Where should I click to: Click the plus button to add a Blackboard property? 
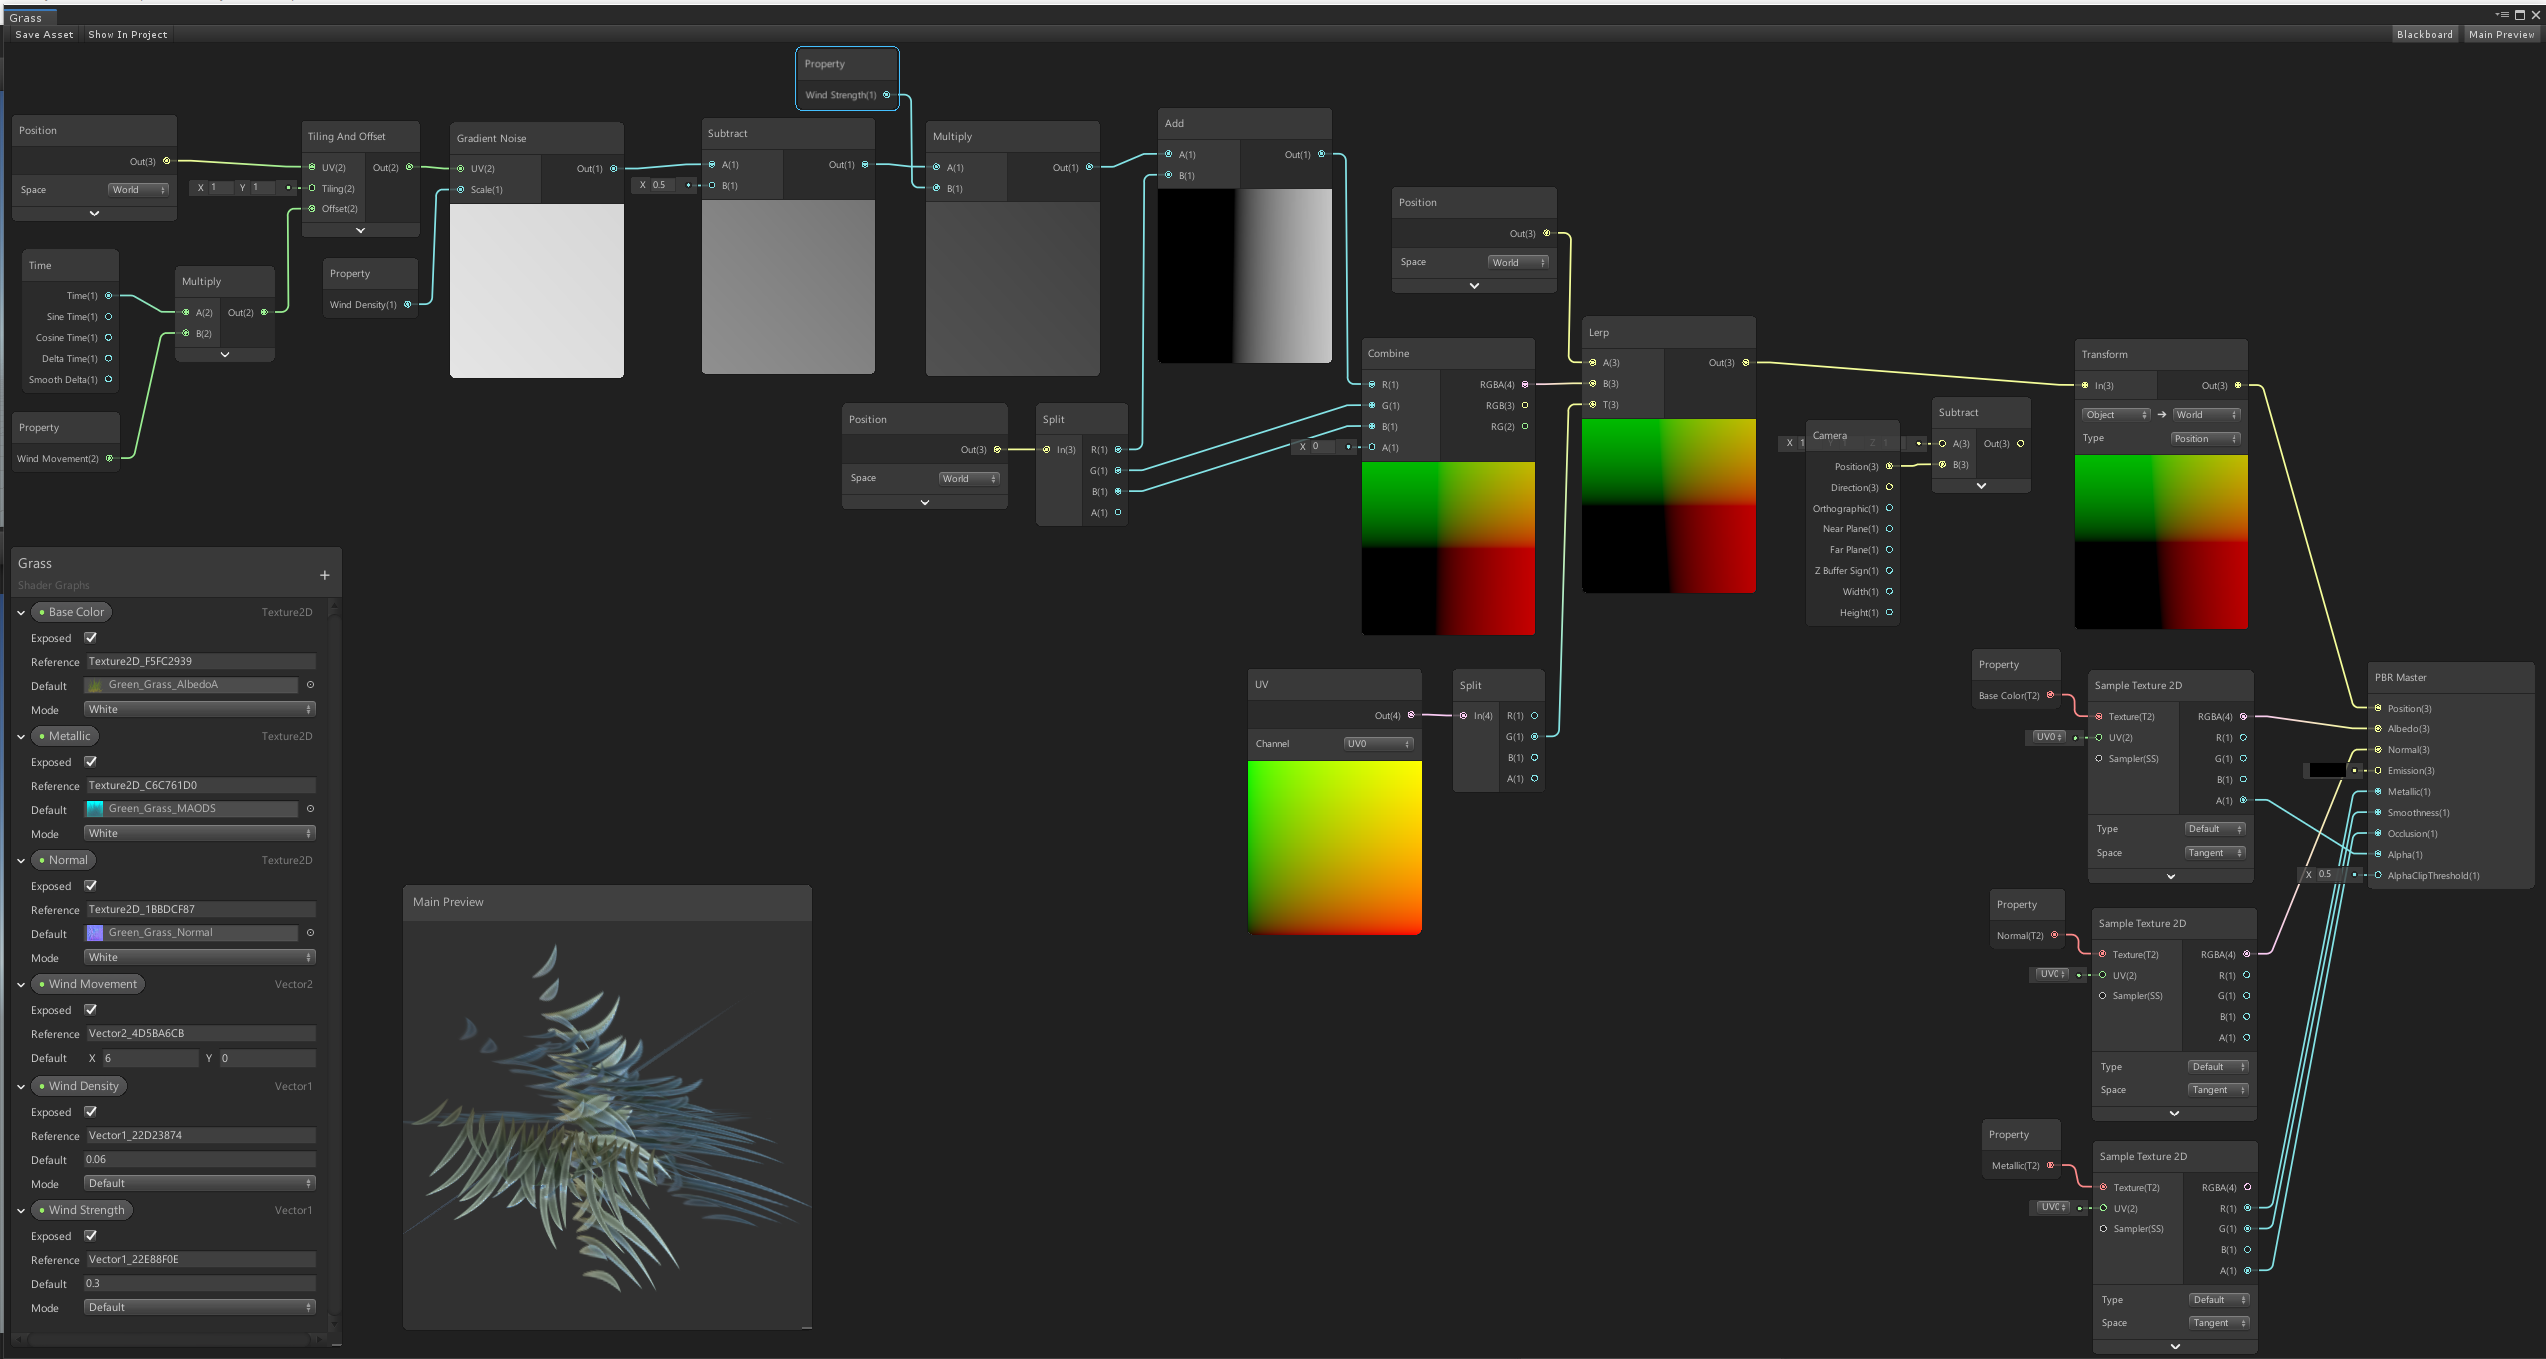[324, 575]
